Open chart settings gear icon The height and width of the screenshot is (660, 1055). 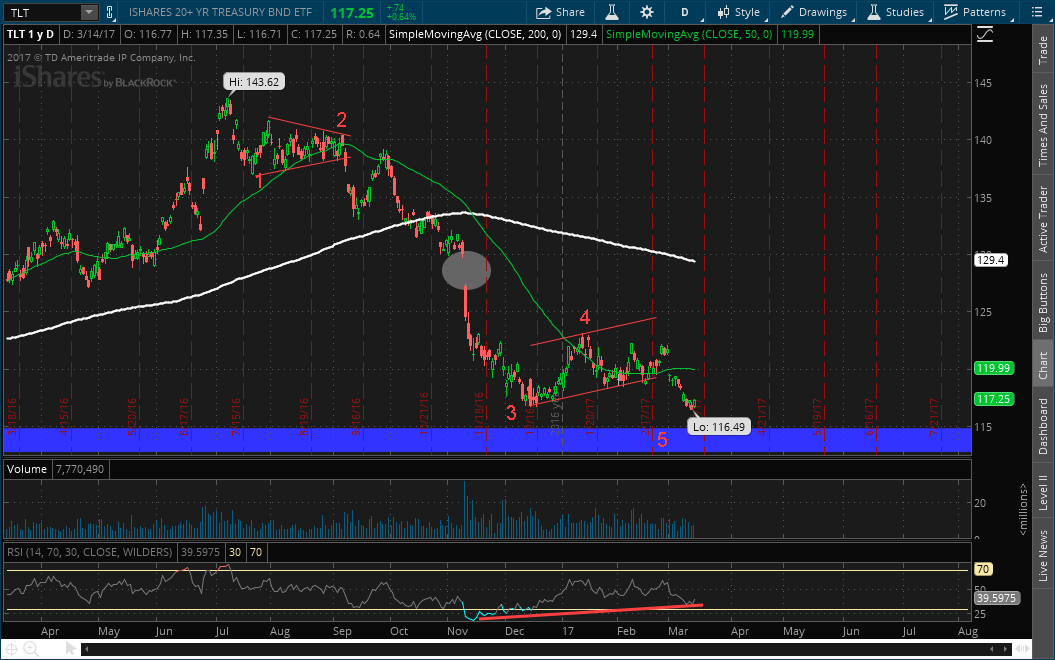click(x=647, y=12)
